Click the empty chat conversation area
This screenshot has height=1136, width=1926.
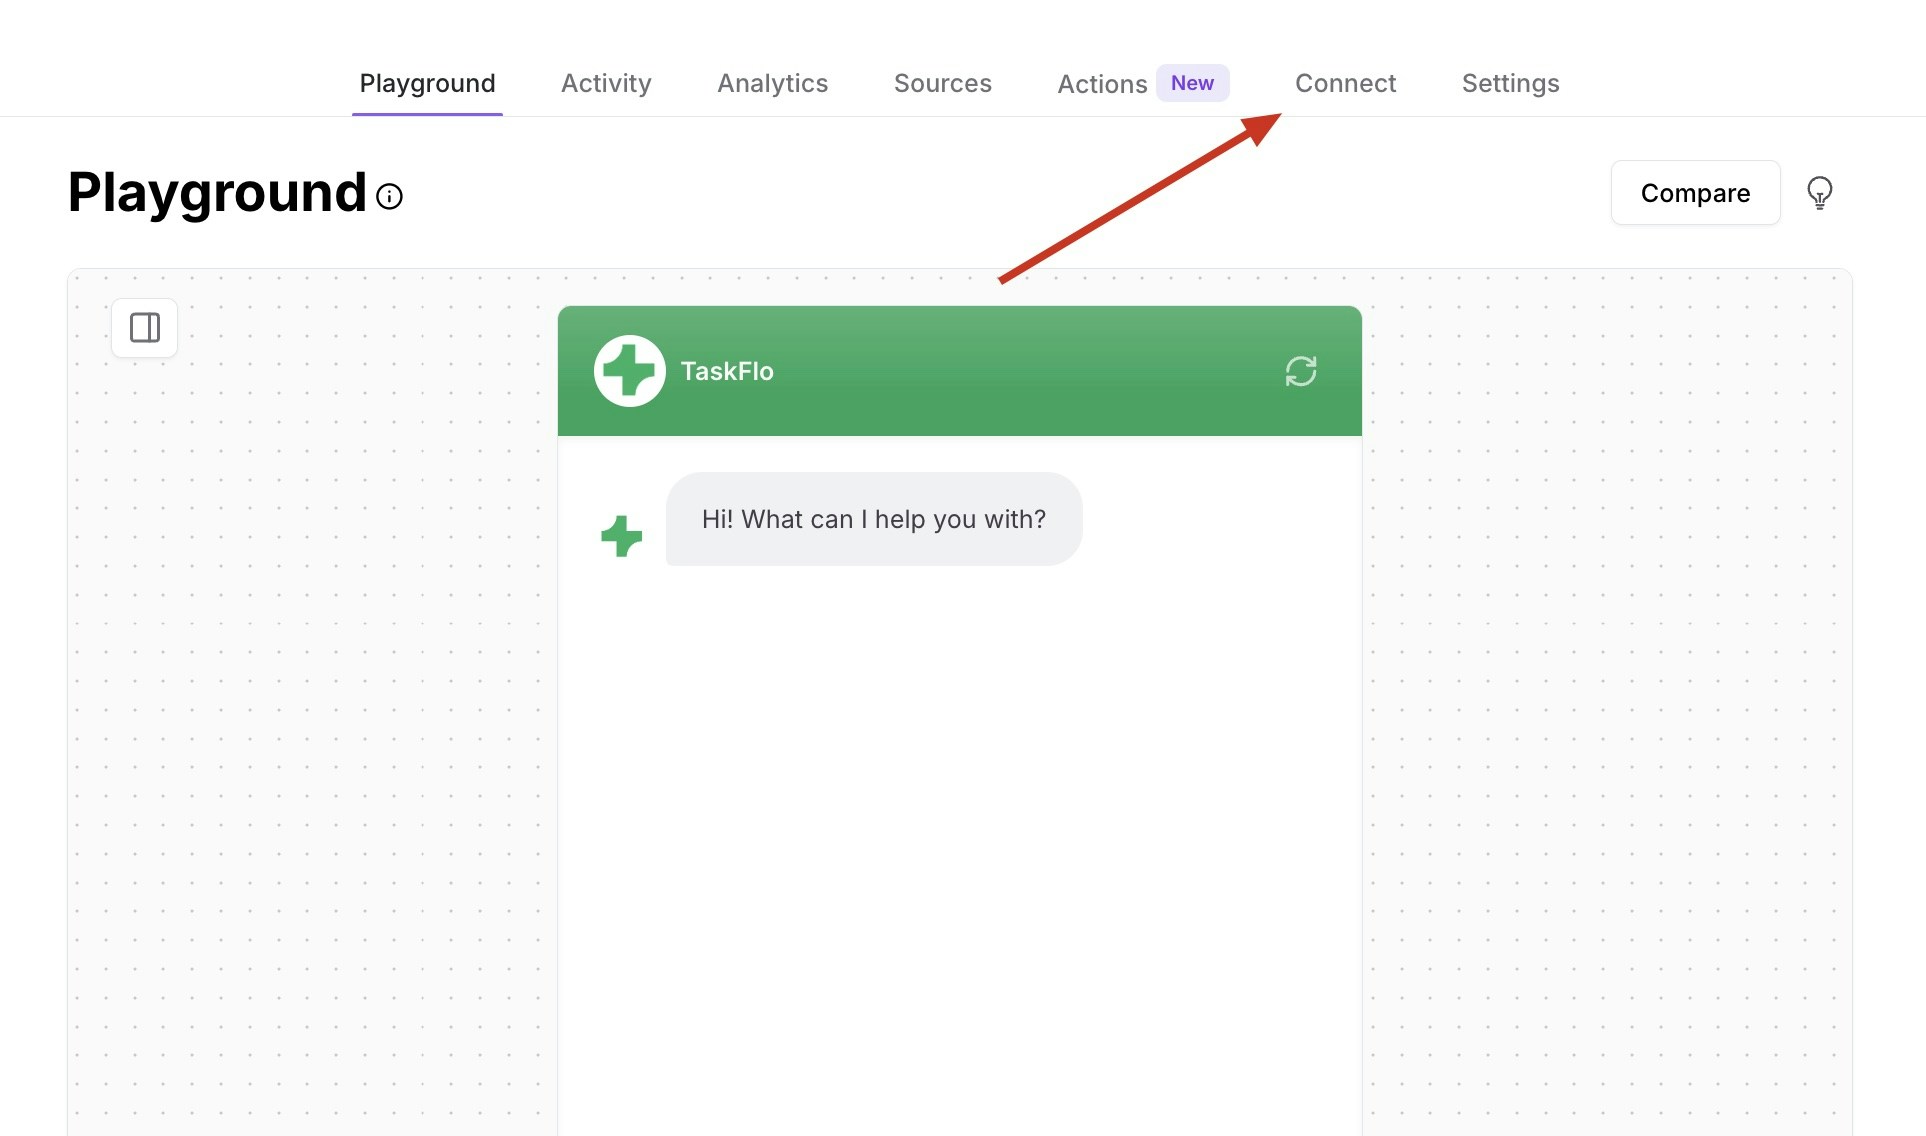(958, 820)
